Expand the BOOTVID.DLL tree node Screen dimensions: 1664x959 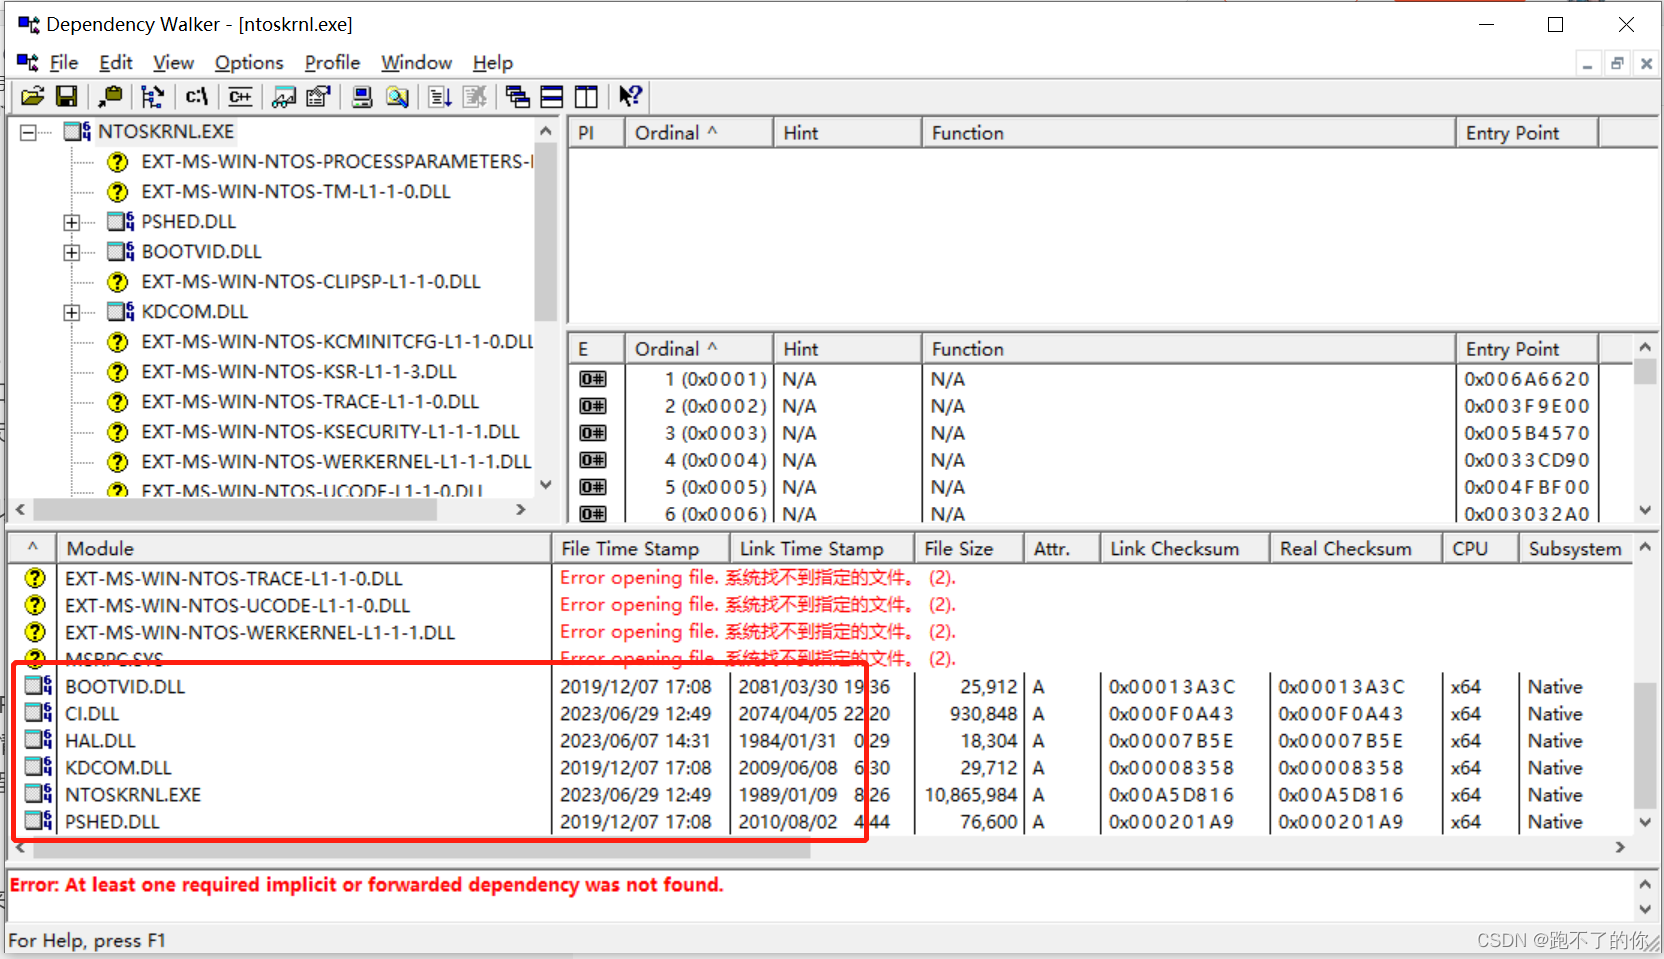[72, 252]
